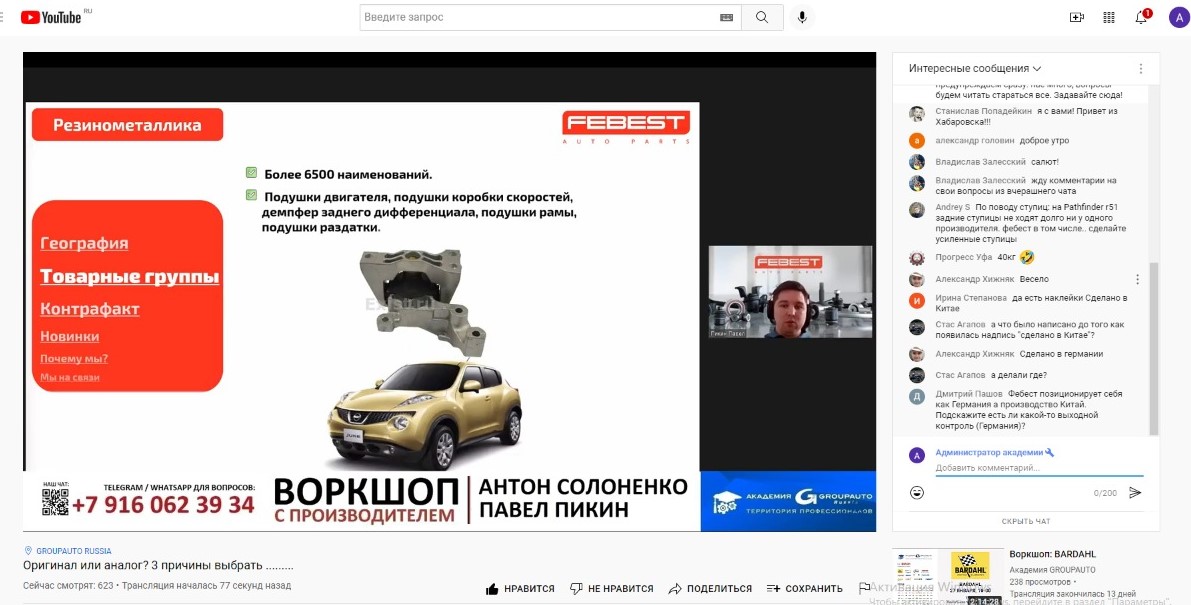Click Andrey S's chat avatar
The height and width of the screenshot is (605, 1191).
917,210
